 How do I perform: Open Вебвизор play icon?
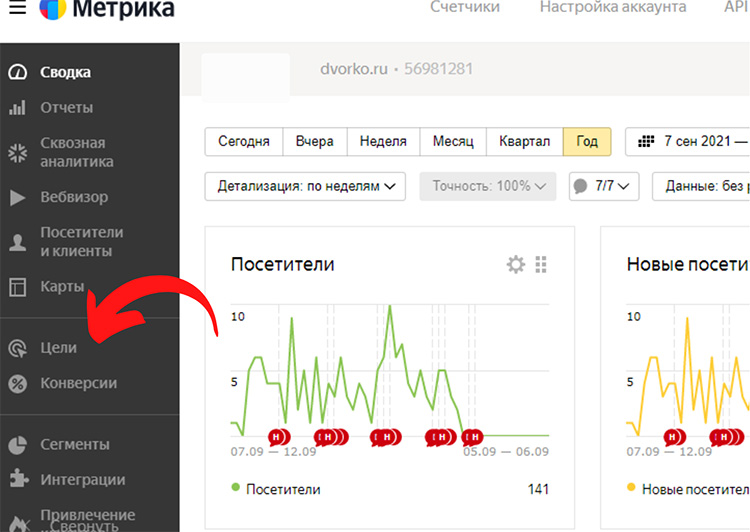point(18,197)
